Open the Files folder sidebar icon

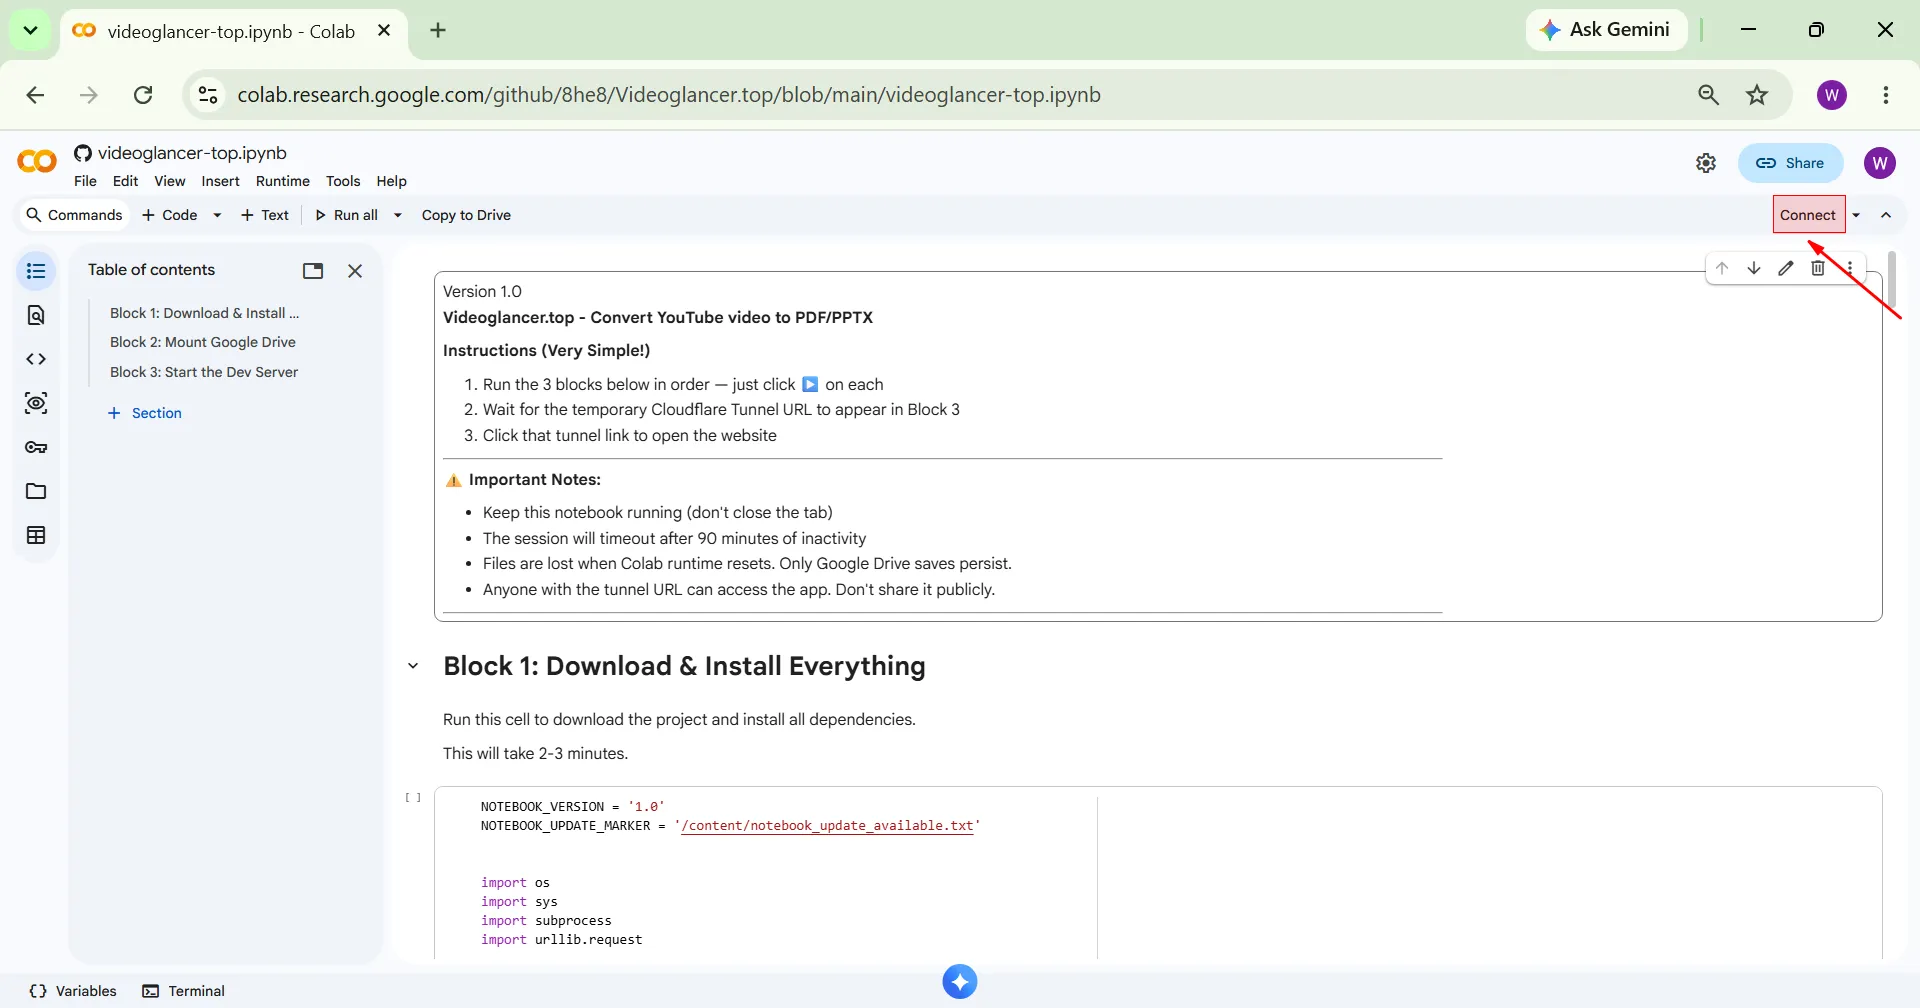[x=36, y=491]
